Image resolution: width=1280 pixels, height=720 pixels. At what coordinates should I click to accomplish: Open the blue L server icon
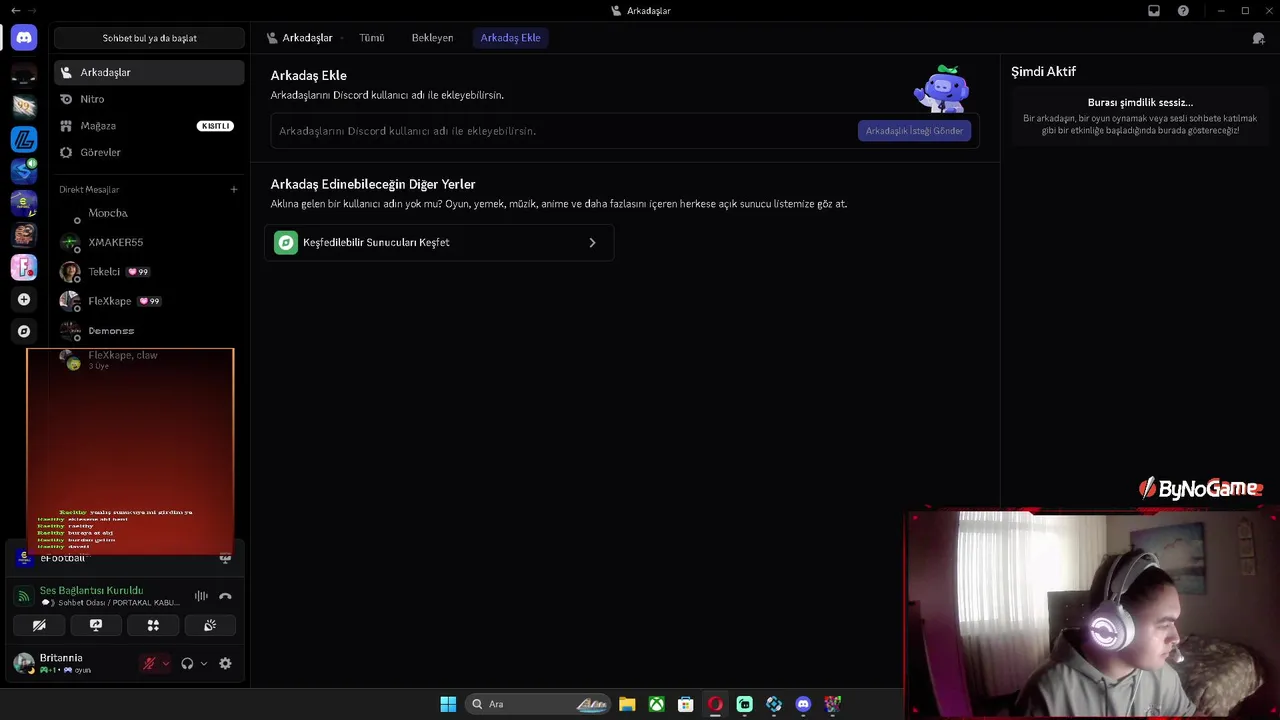24,139
